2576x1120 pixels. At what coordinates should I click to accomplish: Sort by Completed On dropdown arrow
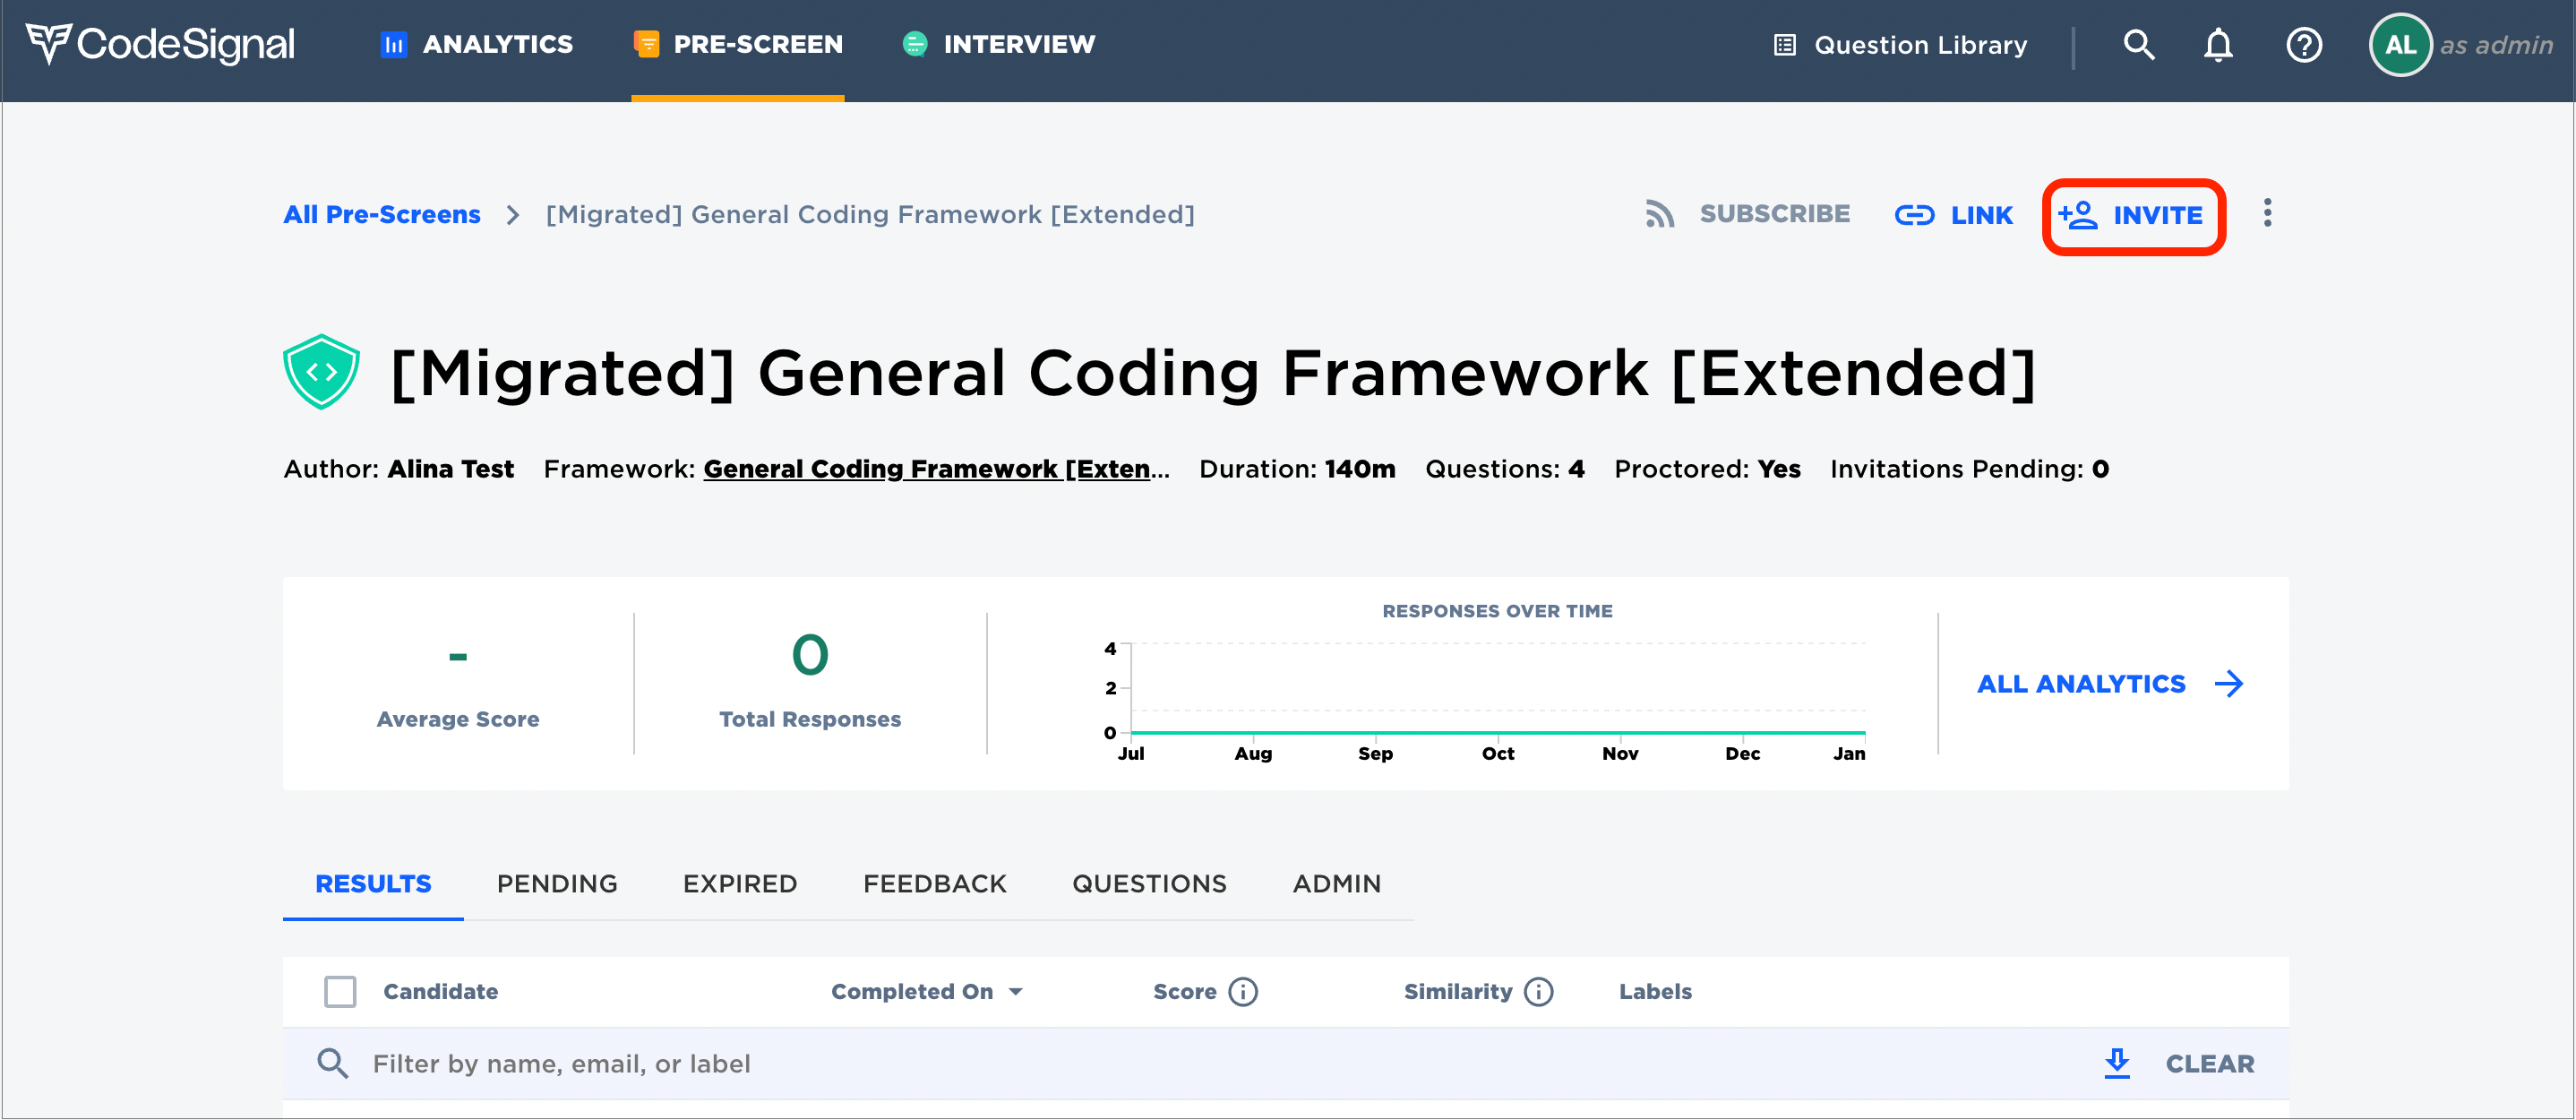[x=1016, y=991]
